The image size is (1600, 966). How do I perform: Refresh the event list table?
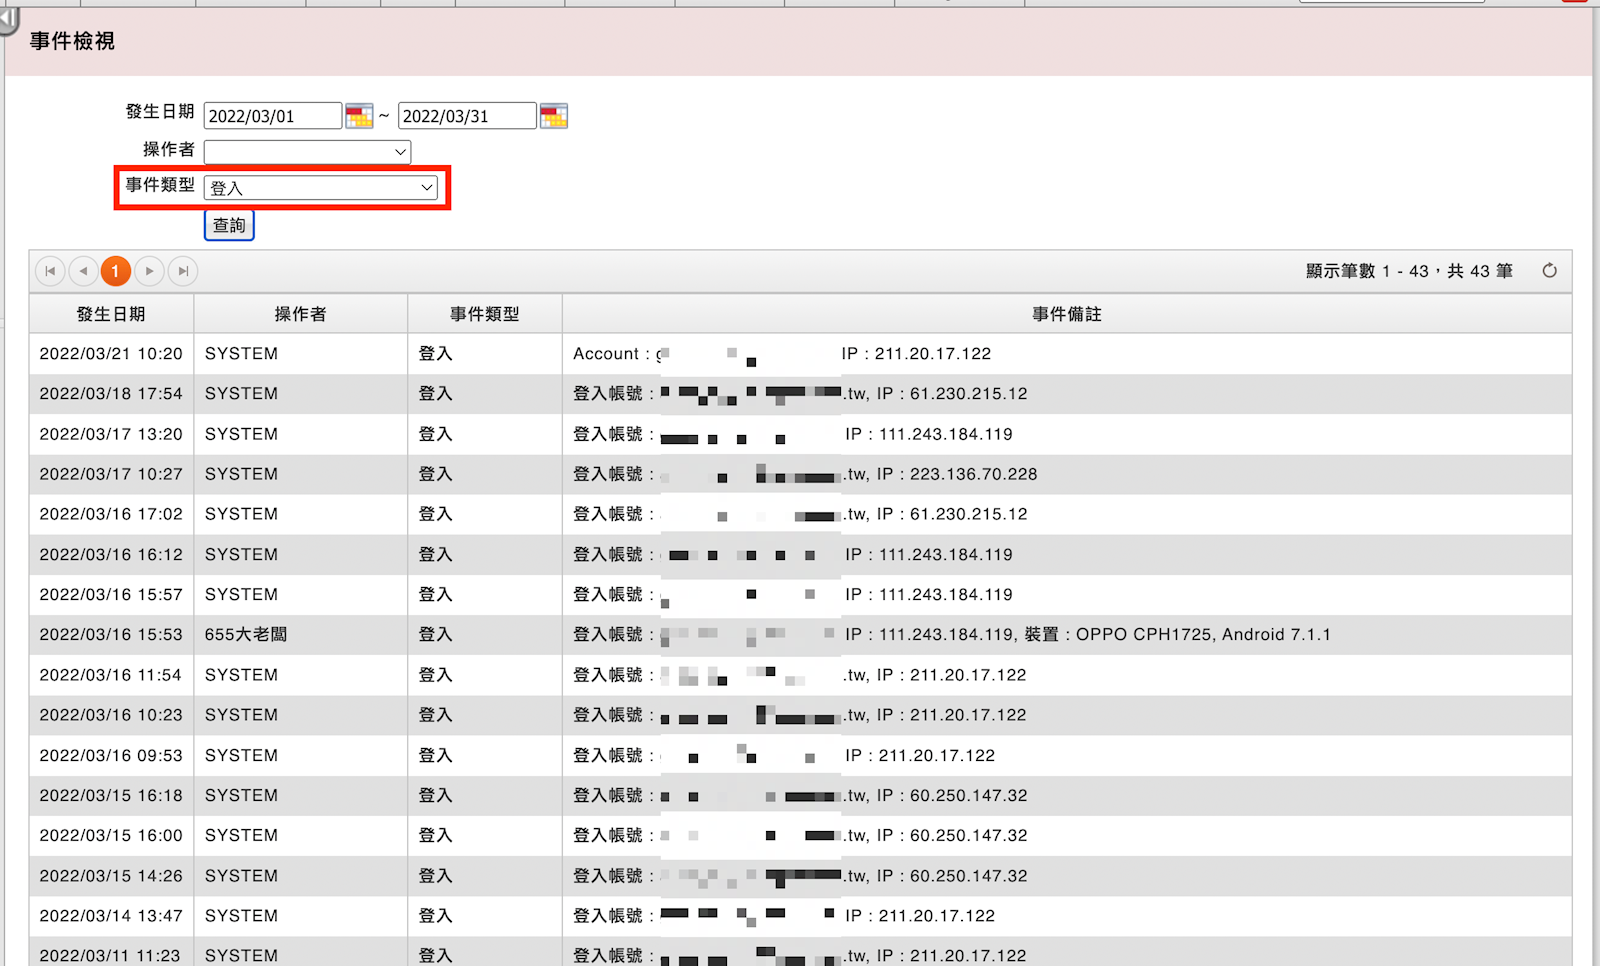1549,271
